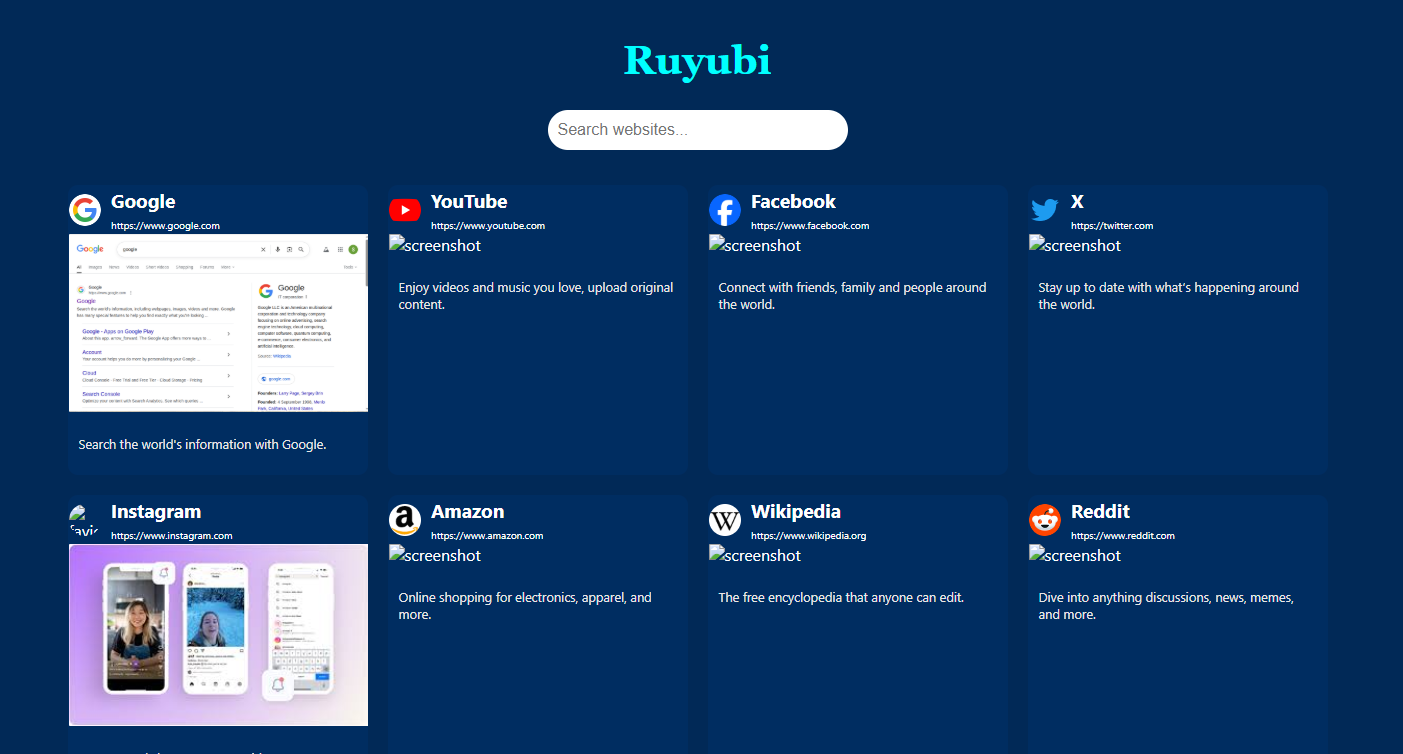Viewport: 1403px width, 754px height.
Task: Click the https://www.facebook.com URL
Action: tap(810, 226)
